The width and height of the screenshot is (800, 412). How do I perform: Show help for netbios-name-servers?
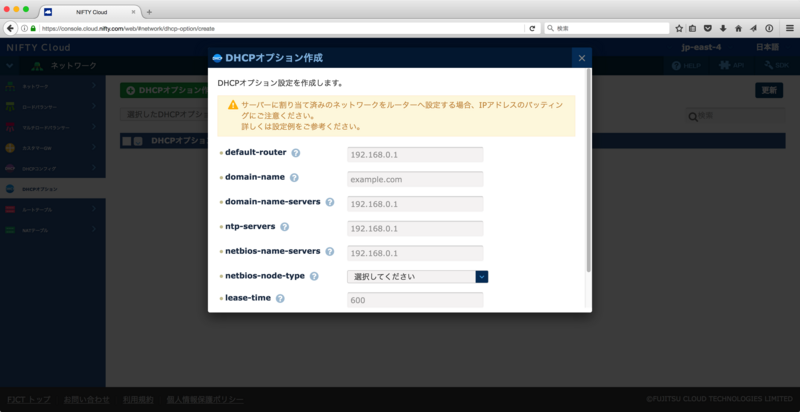(x=330, y=251)
